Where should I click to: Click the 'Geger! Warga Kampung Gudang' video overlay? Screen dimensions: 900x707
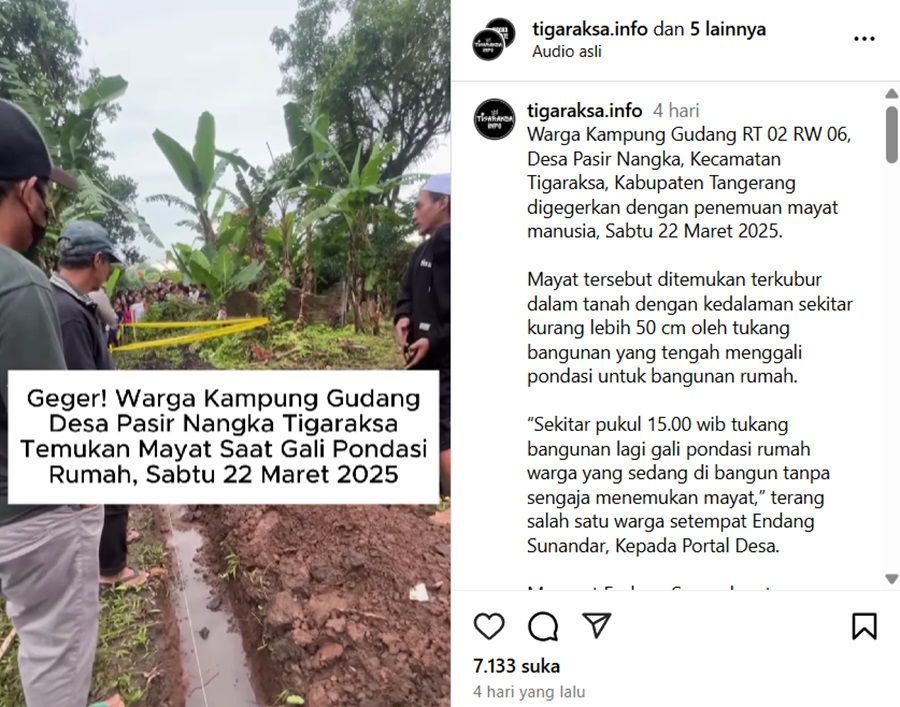tap(224, 437)
